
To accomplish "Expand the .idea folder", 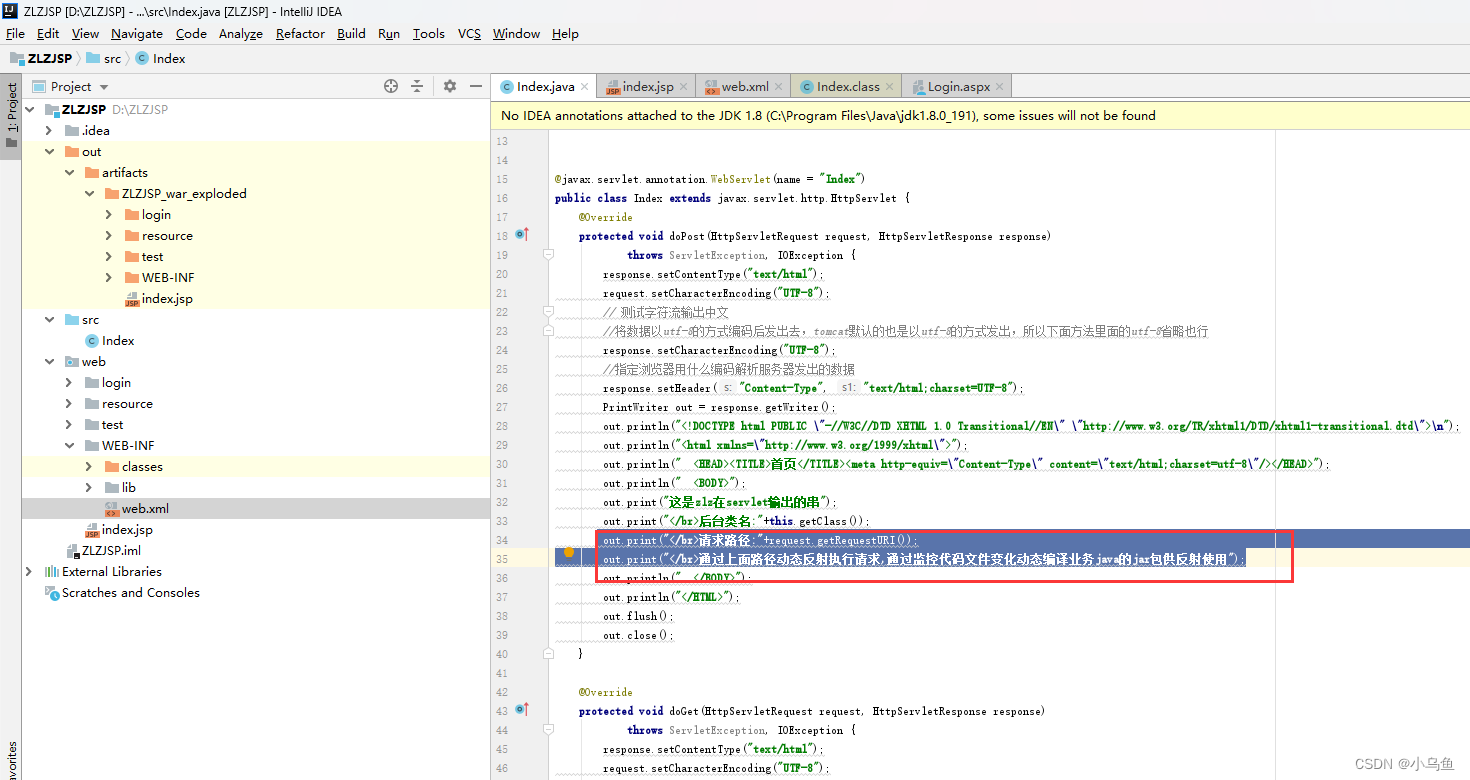I will pyautogui.click(x=49, y=130).
